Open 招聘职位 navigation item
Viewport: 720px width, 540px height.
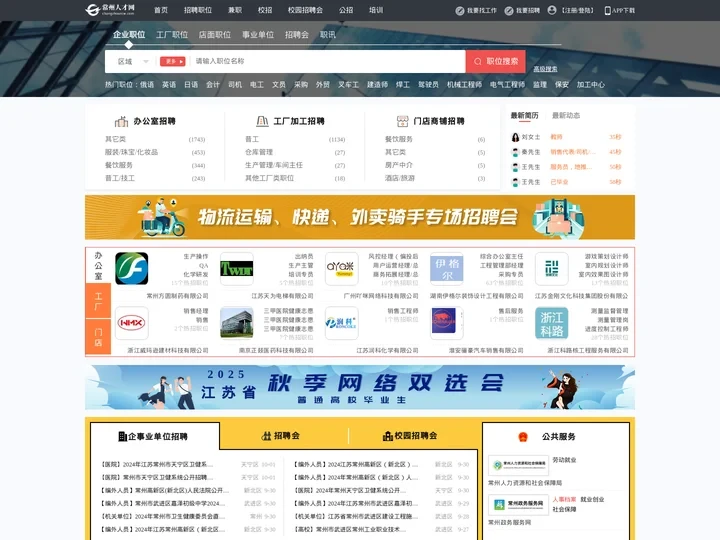pyautogui.click(x=198, y=10)
